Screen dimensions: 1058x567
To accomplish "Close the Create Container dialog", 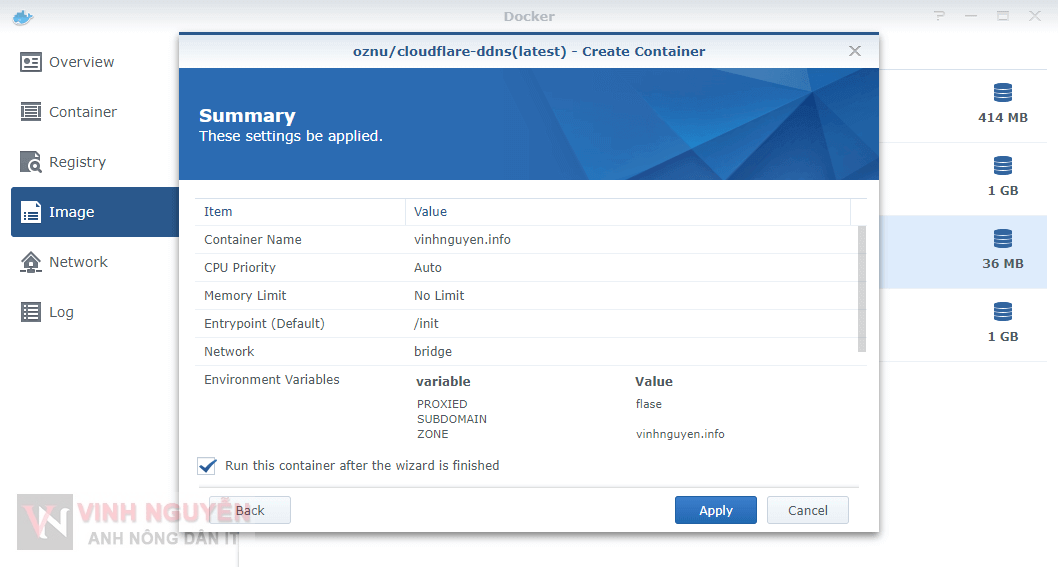I will pos(855,51).
